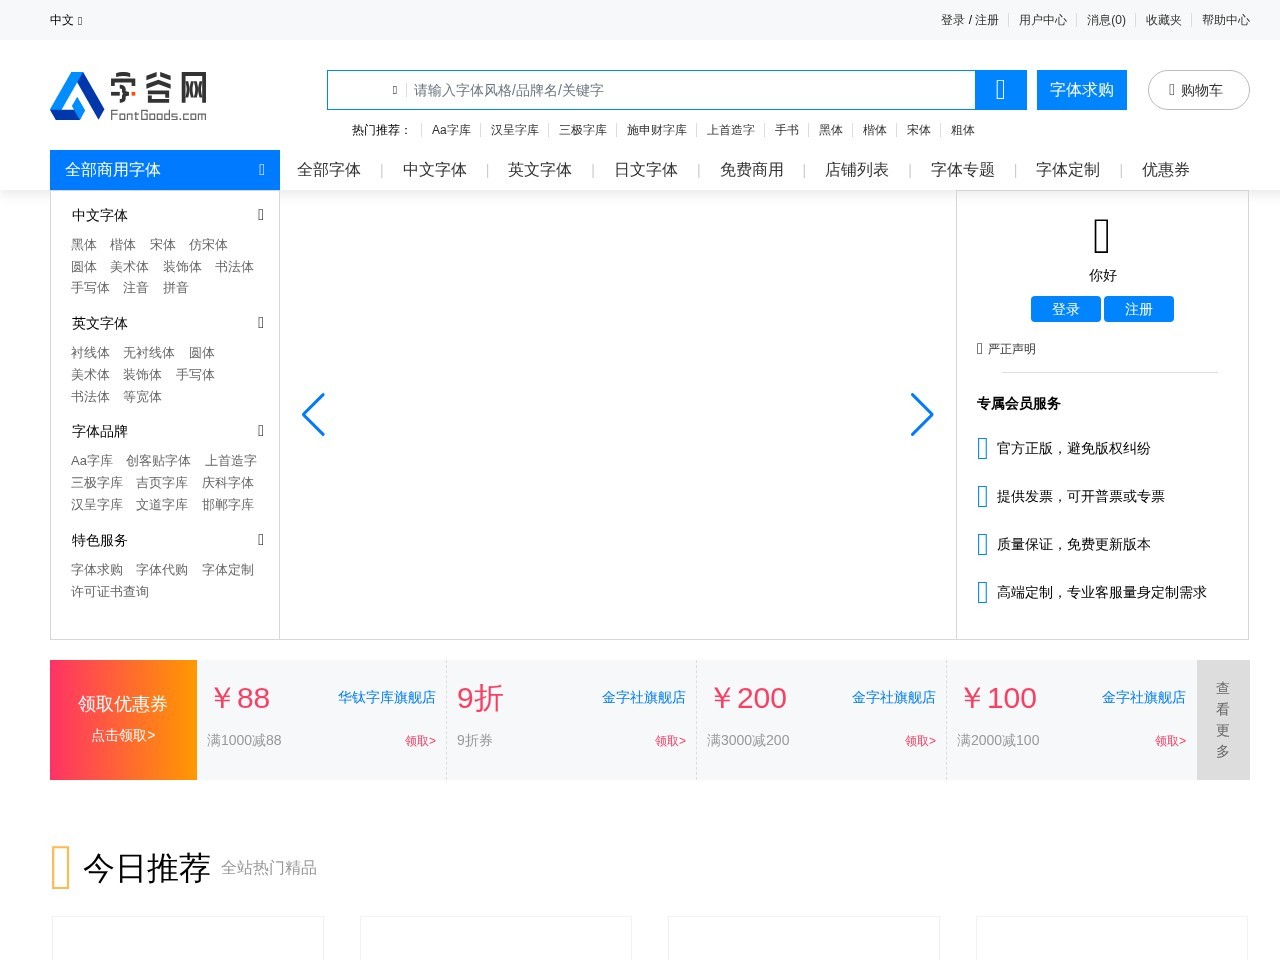
Task: Click 登录 / 注册 in top bar
Action: (970, 20)
